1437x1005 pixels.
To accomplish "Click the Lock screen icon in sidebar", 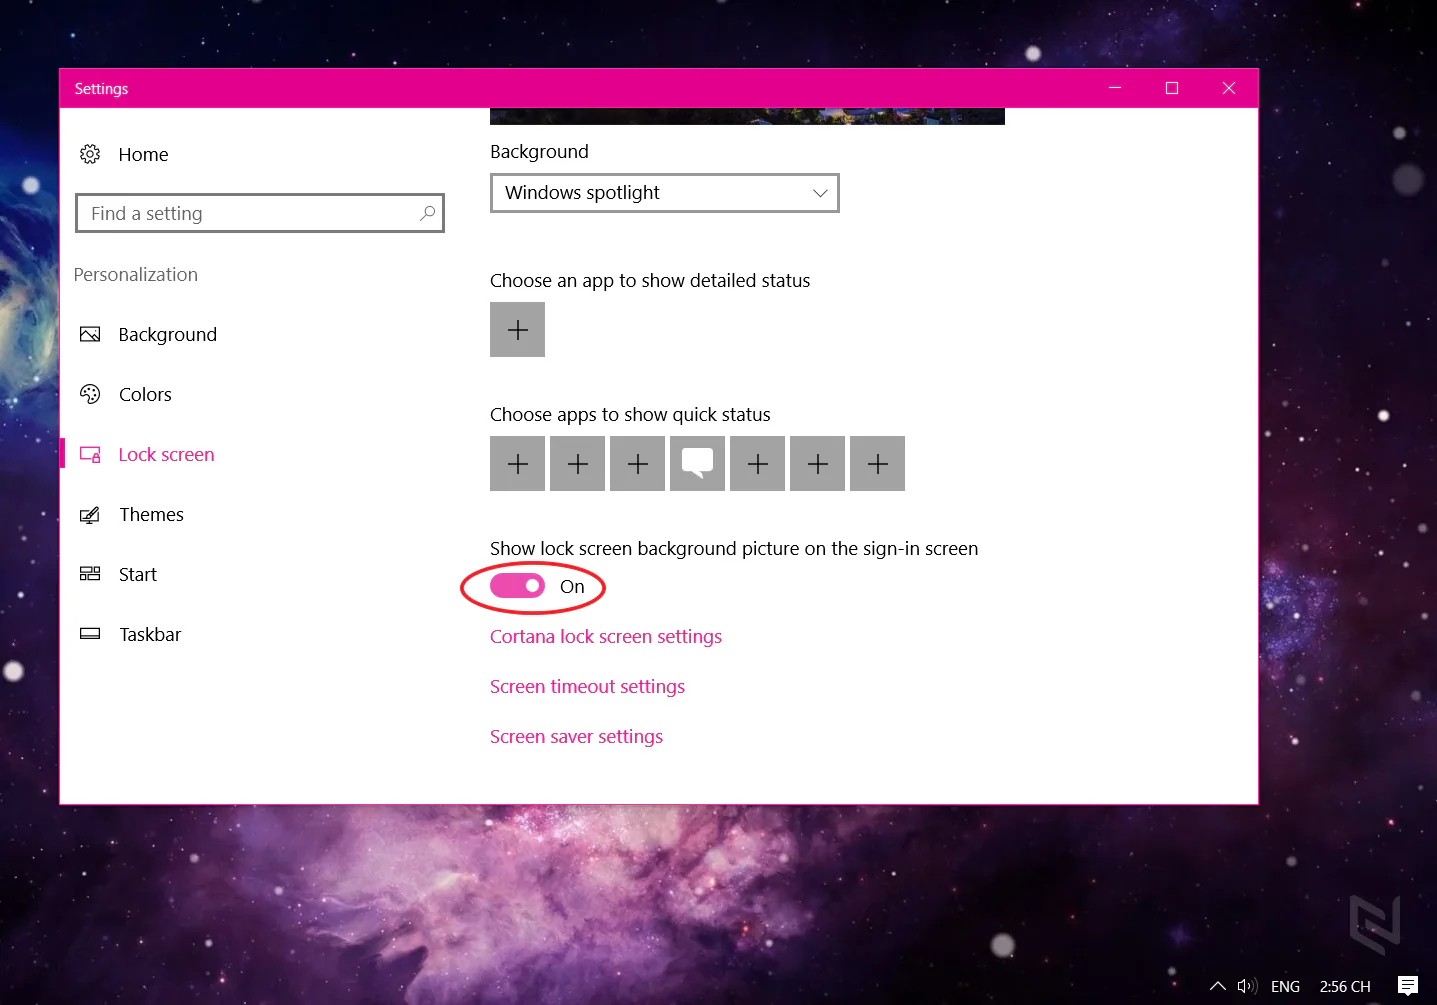I will tap(90, 454).
